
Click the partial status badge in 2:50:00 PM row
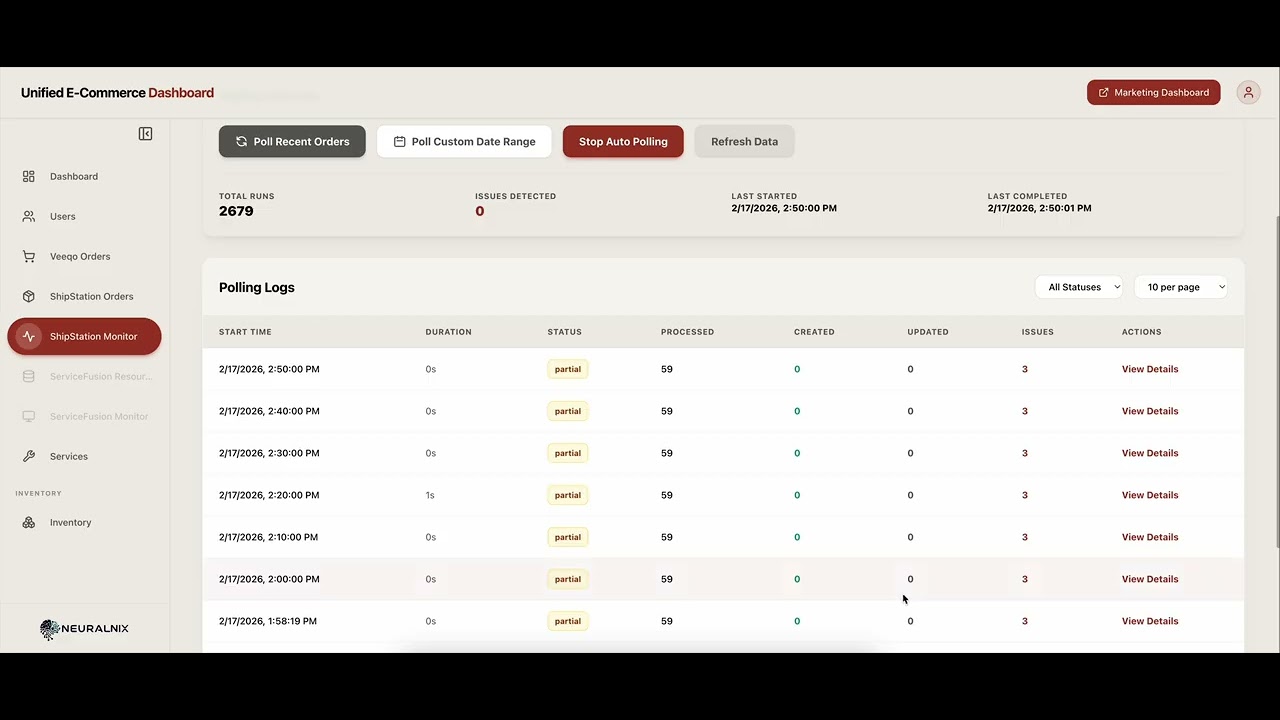568,369
